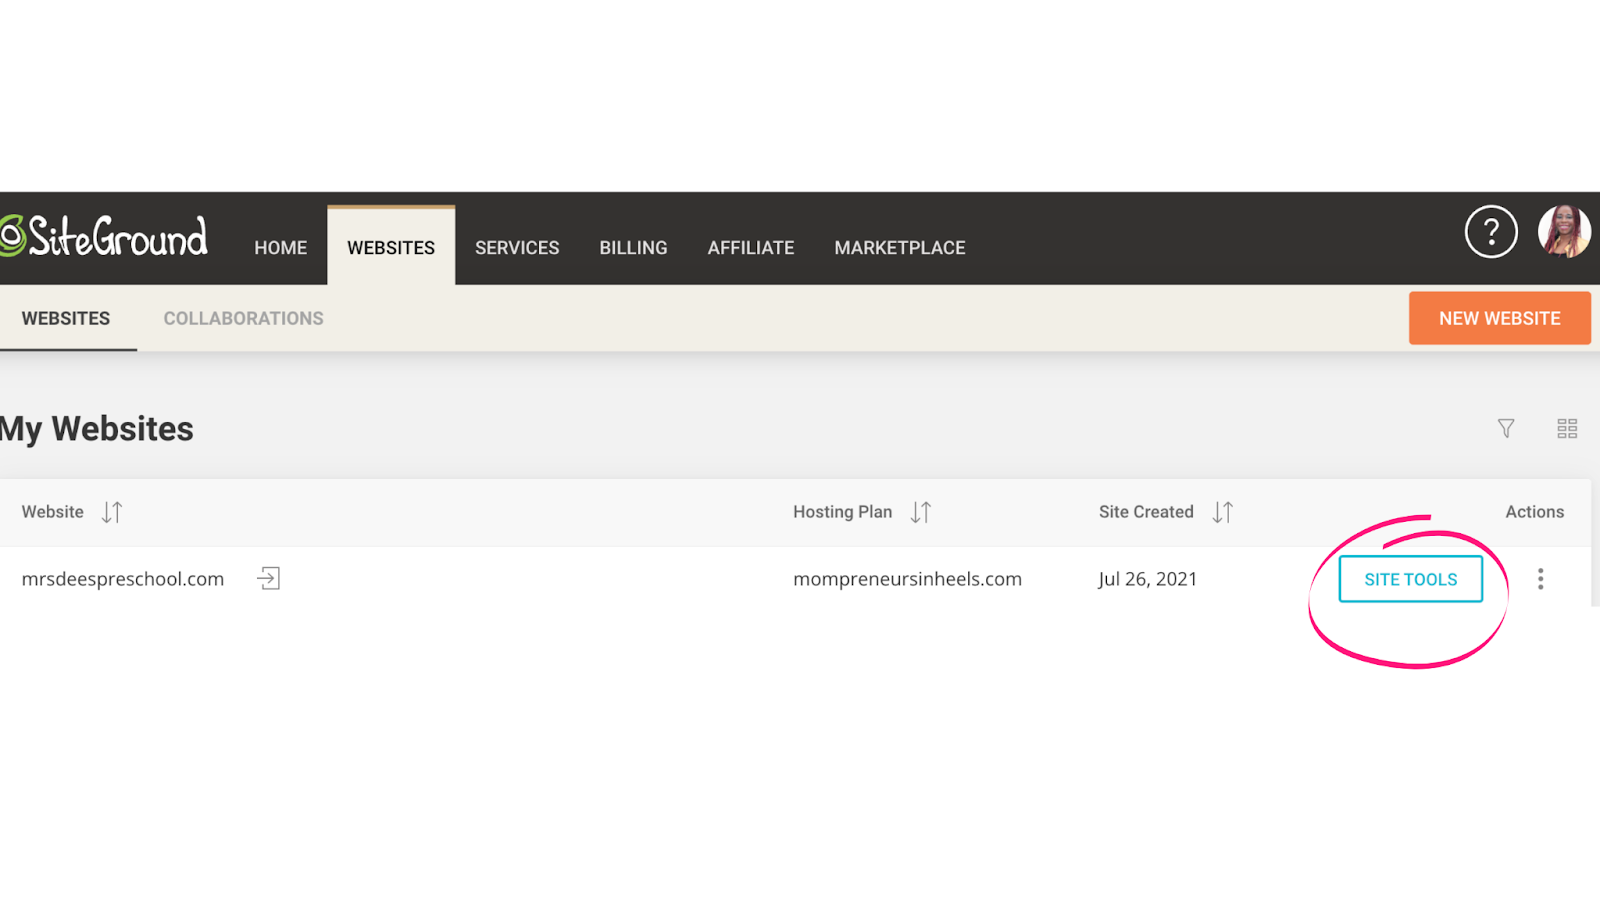1600x908 pixels.
Task: Open the BILLING nav tab
Action: tap(633, 248)
